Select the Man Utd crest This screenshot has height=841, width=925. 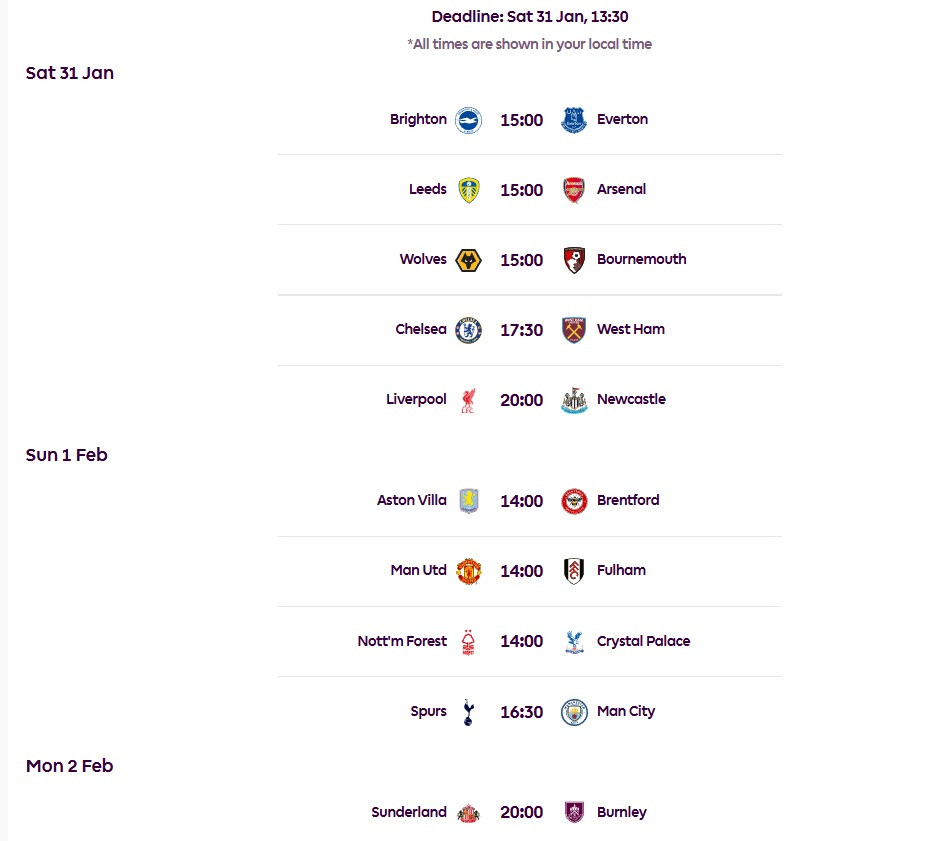click(468, 571)
